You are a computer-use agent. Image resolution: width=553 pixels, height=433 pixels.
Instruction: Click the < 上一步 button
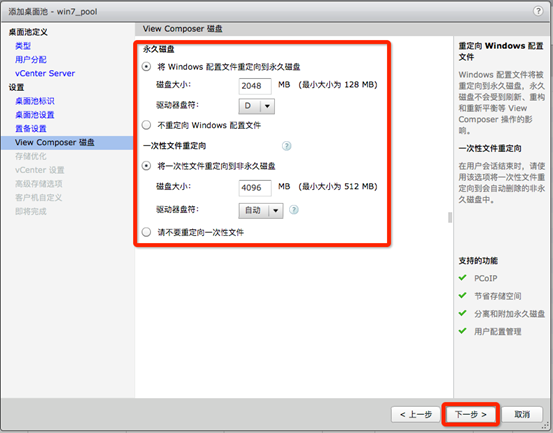(x=416, y=414)
